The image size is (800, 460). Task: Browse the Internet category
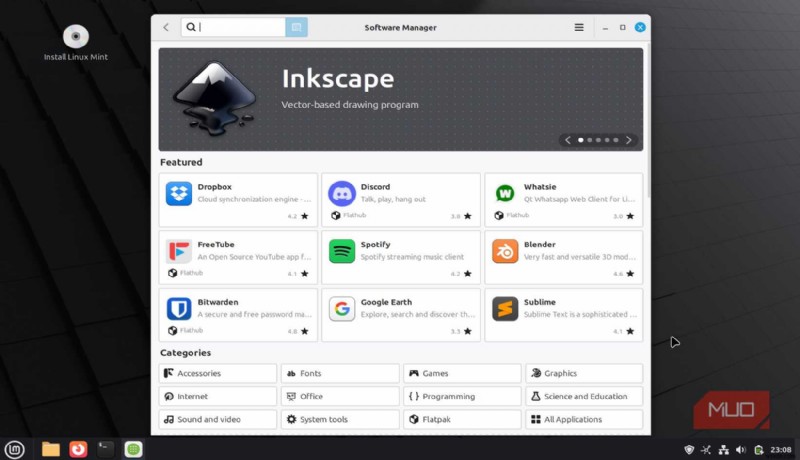pyautogui.click(x=218, y=396)
